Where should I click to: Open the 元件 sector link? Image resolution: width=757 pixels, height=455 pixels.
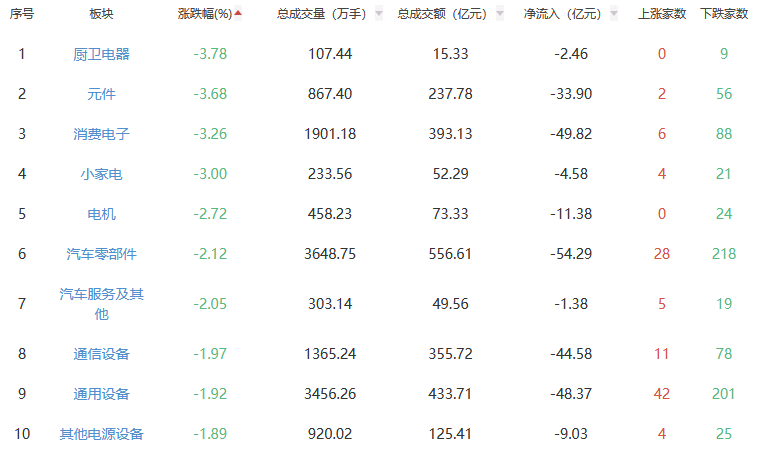[x=101, y=94]
